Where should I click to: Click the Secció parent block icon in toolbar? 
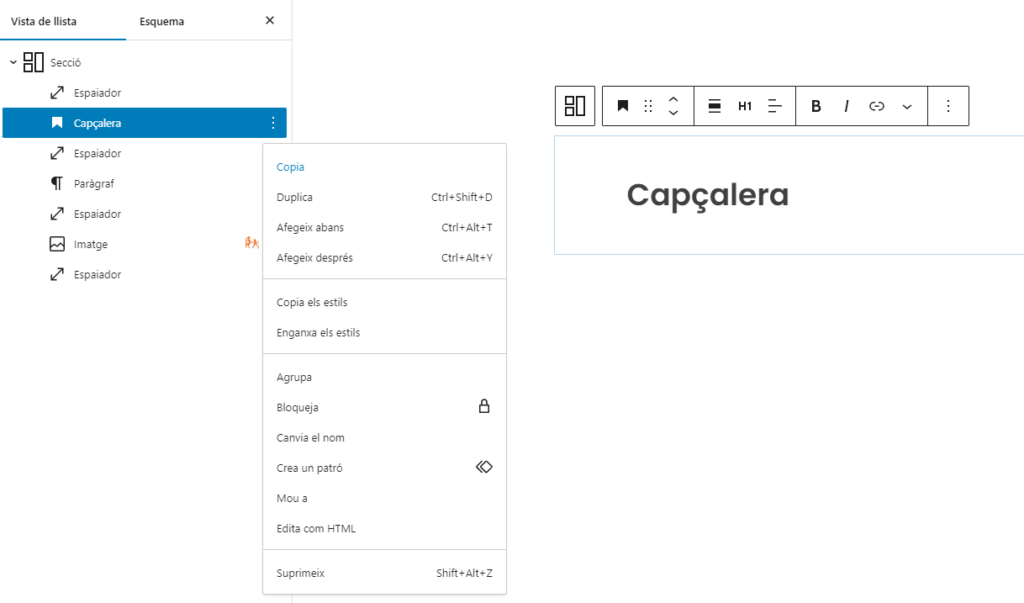point(575,106)
